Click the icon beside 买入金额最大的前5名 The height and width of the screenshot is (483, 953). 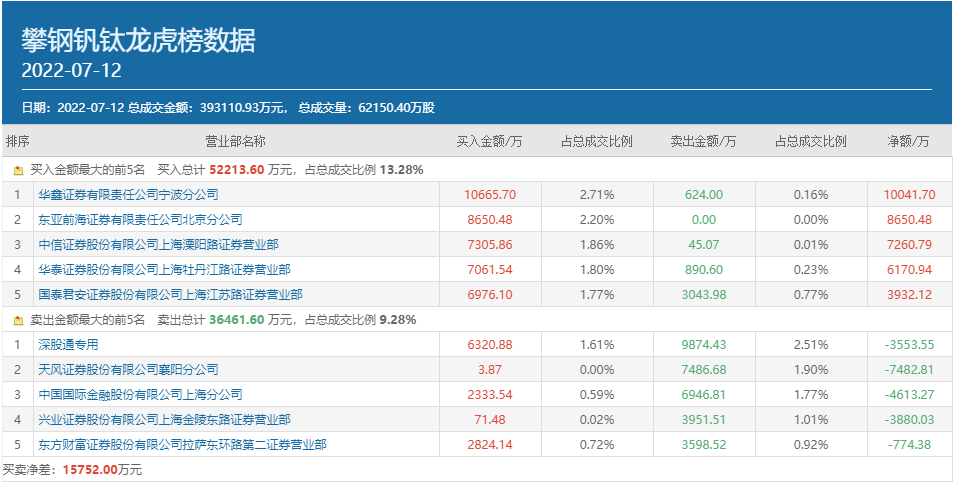18,170
